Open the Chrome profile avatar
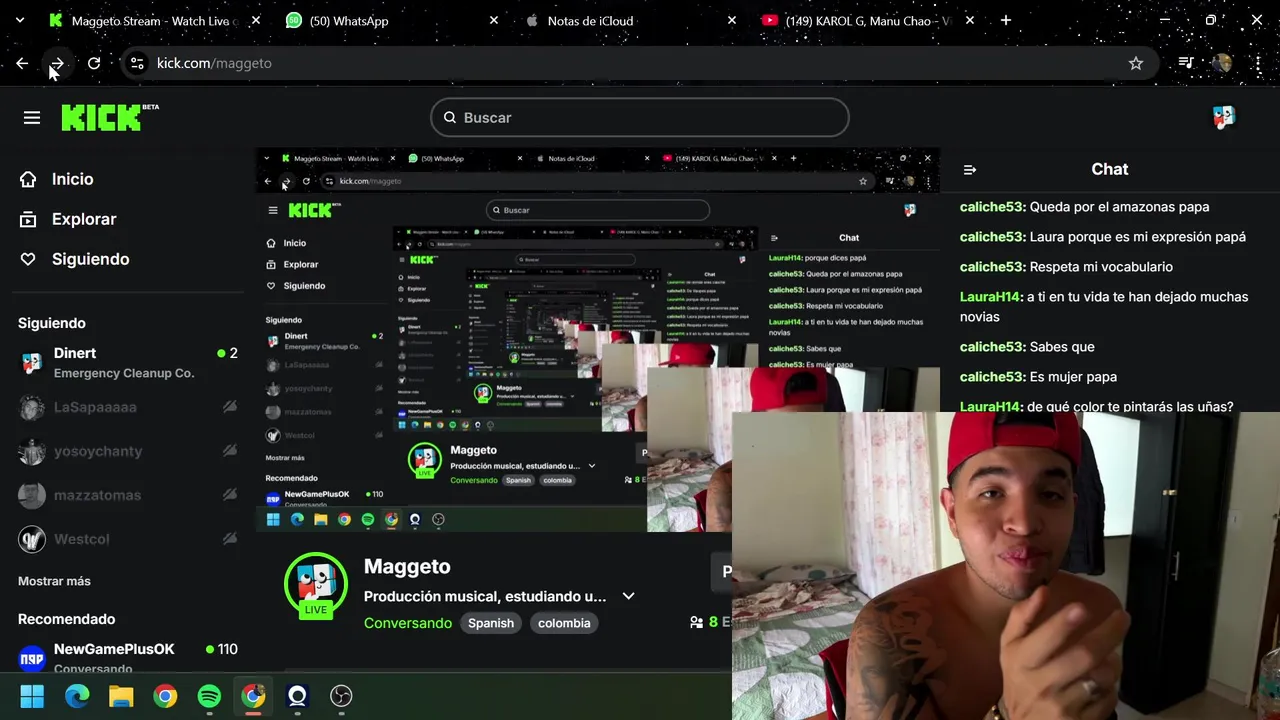 click(x=1222, y=63)
